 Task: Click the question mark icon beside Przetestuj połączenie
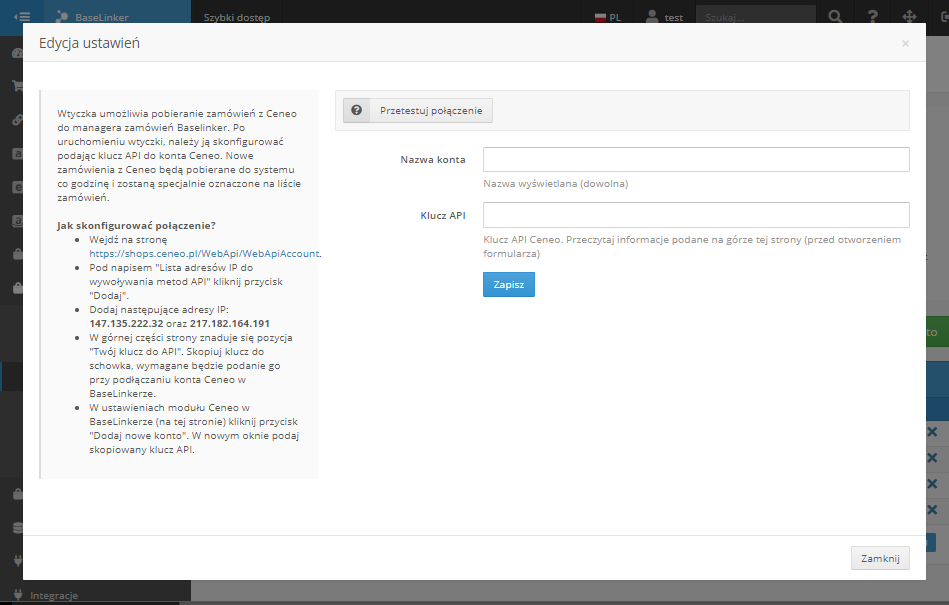point(356,110)
